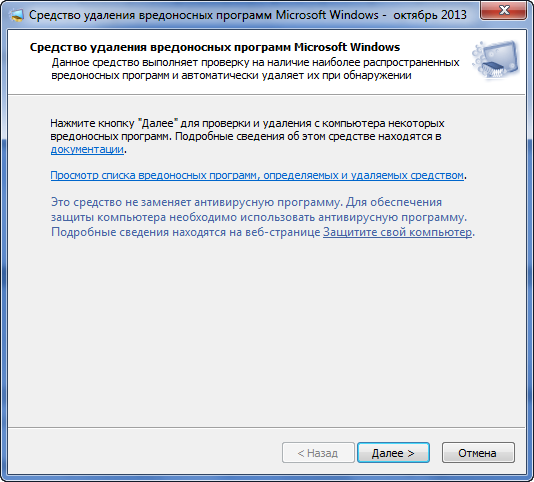Click the text Данное средство выполняет проверку
Image resolution: width=534 pixels, height=482 pixels.
pos(255,69)
